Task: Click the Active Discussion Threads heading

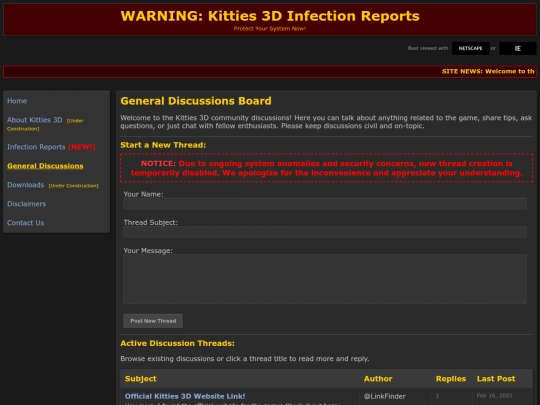Action: 177,343
